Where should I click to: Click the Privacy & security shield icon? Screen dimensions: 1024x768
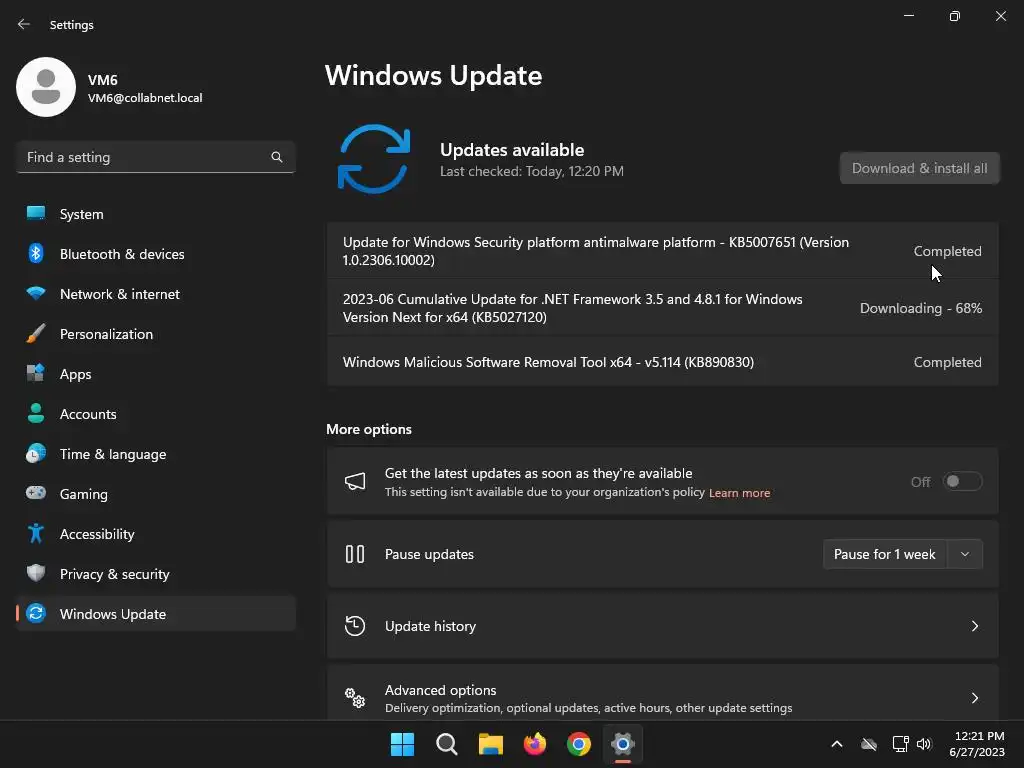pyautogui.click(x=36, y=573)
